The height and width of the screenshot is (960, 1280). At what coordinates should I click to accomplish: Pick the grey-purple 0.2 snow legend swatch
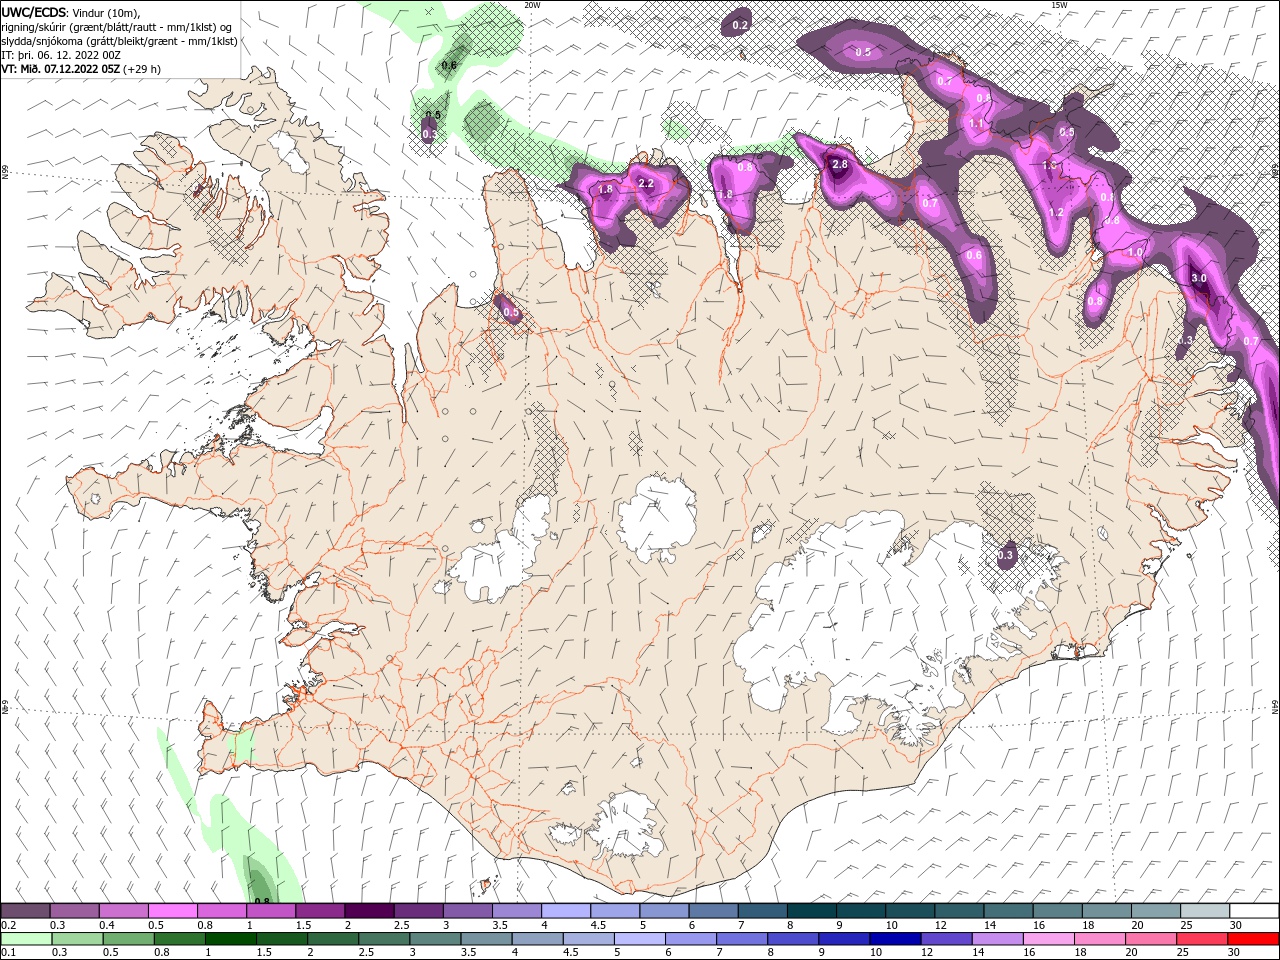(25, 911)
